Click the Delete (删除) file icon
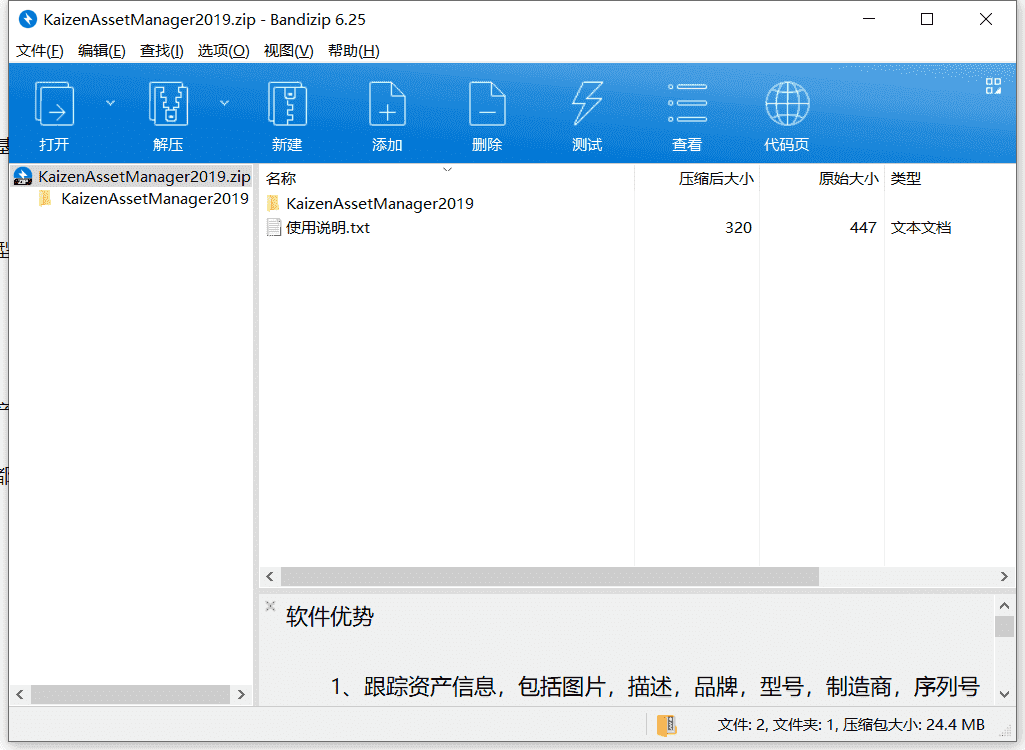This screenshot has width=1025, height=750. point(487,105)
